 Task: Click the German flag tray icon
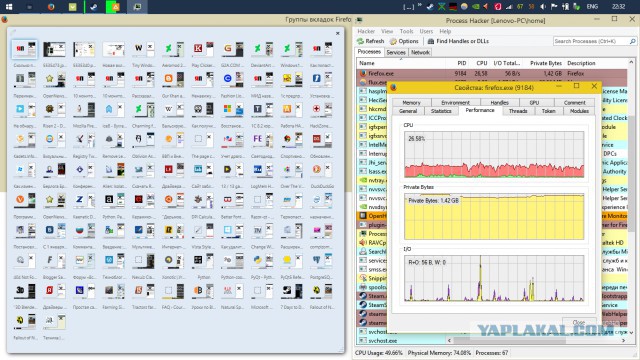pyautogui.click(x=453, y=7)
